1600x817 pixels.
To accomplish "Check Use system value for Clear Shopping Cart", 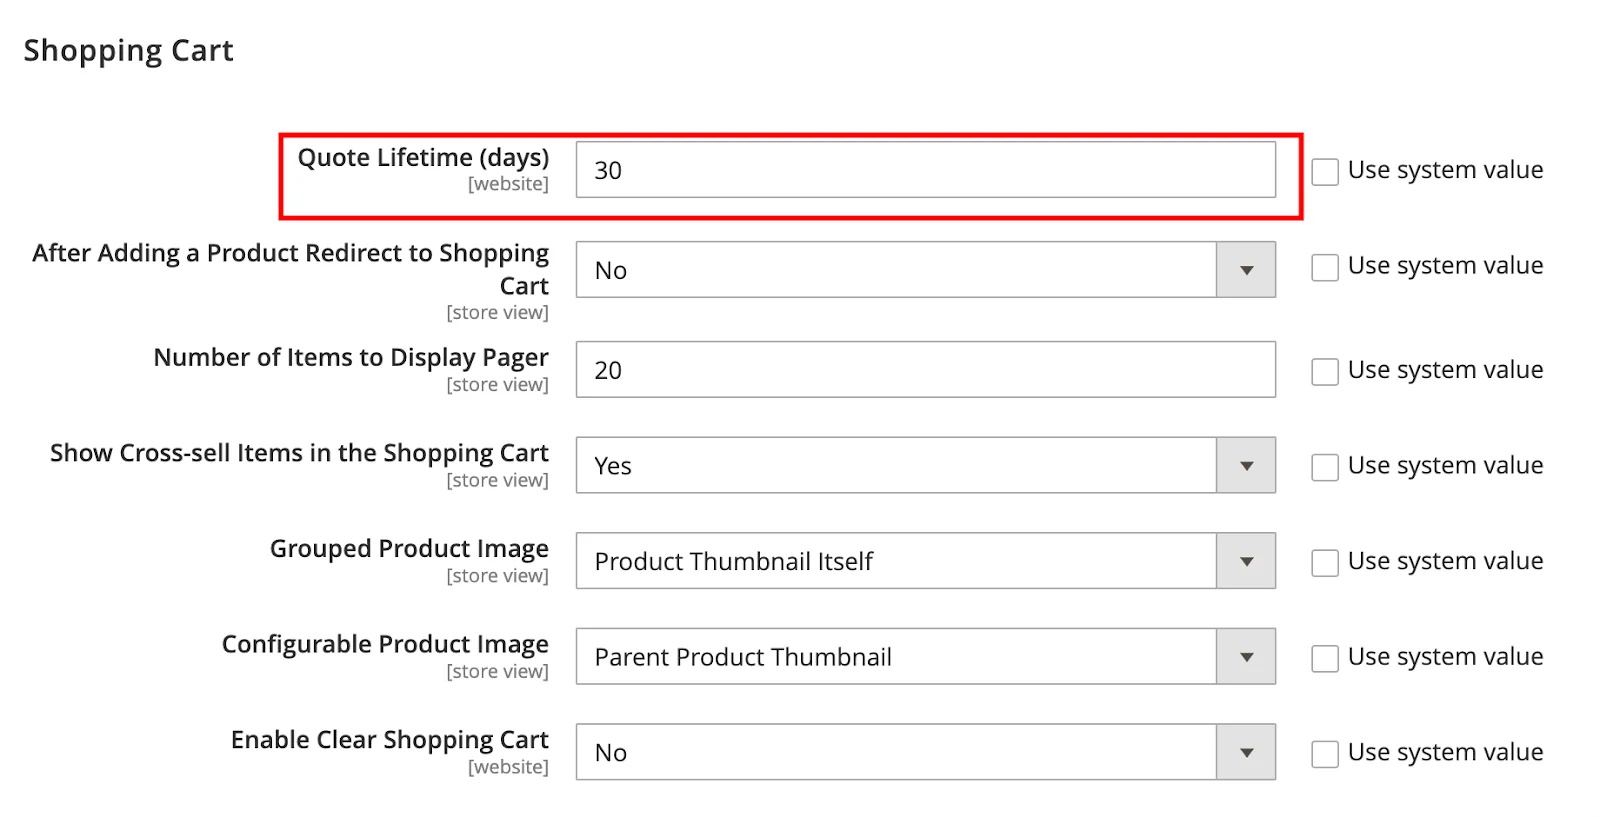I will tap(1325, 754).
